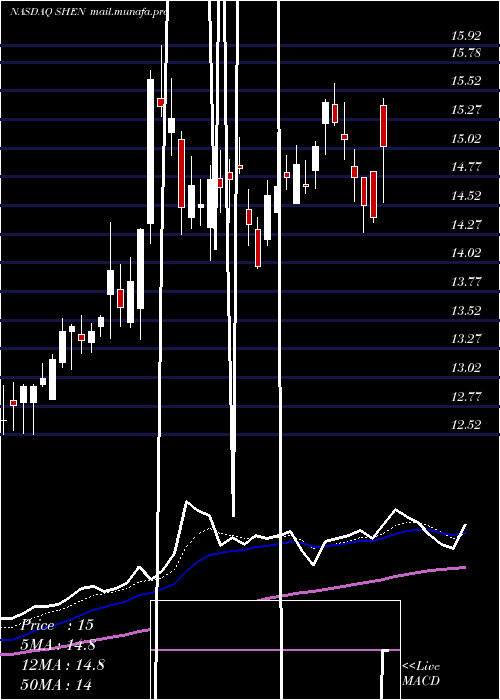
Task: Click the 14.02 price axis label
Action: tap(466, 253)
